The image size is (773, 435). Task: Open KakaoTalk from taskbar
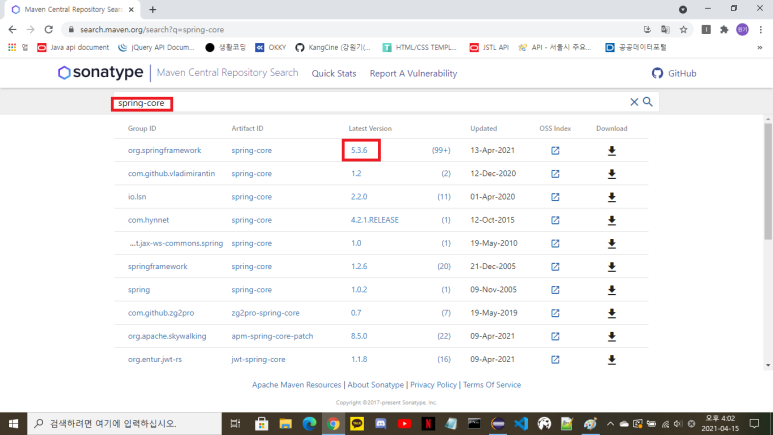[x=357, y=424]
